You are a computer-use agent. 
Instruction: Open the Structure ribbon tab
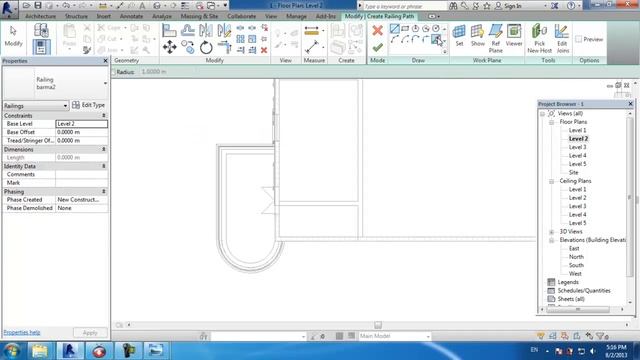pos(76,16)
